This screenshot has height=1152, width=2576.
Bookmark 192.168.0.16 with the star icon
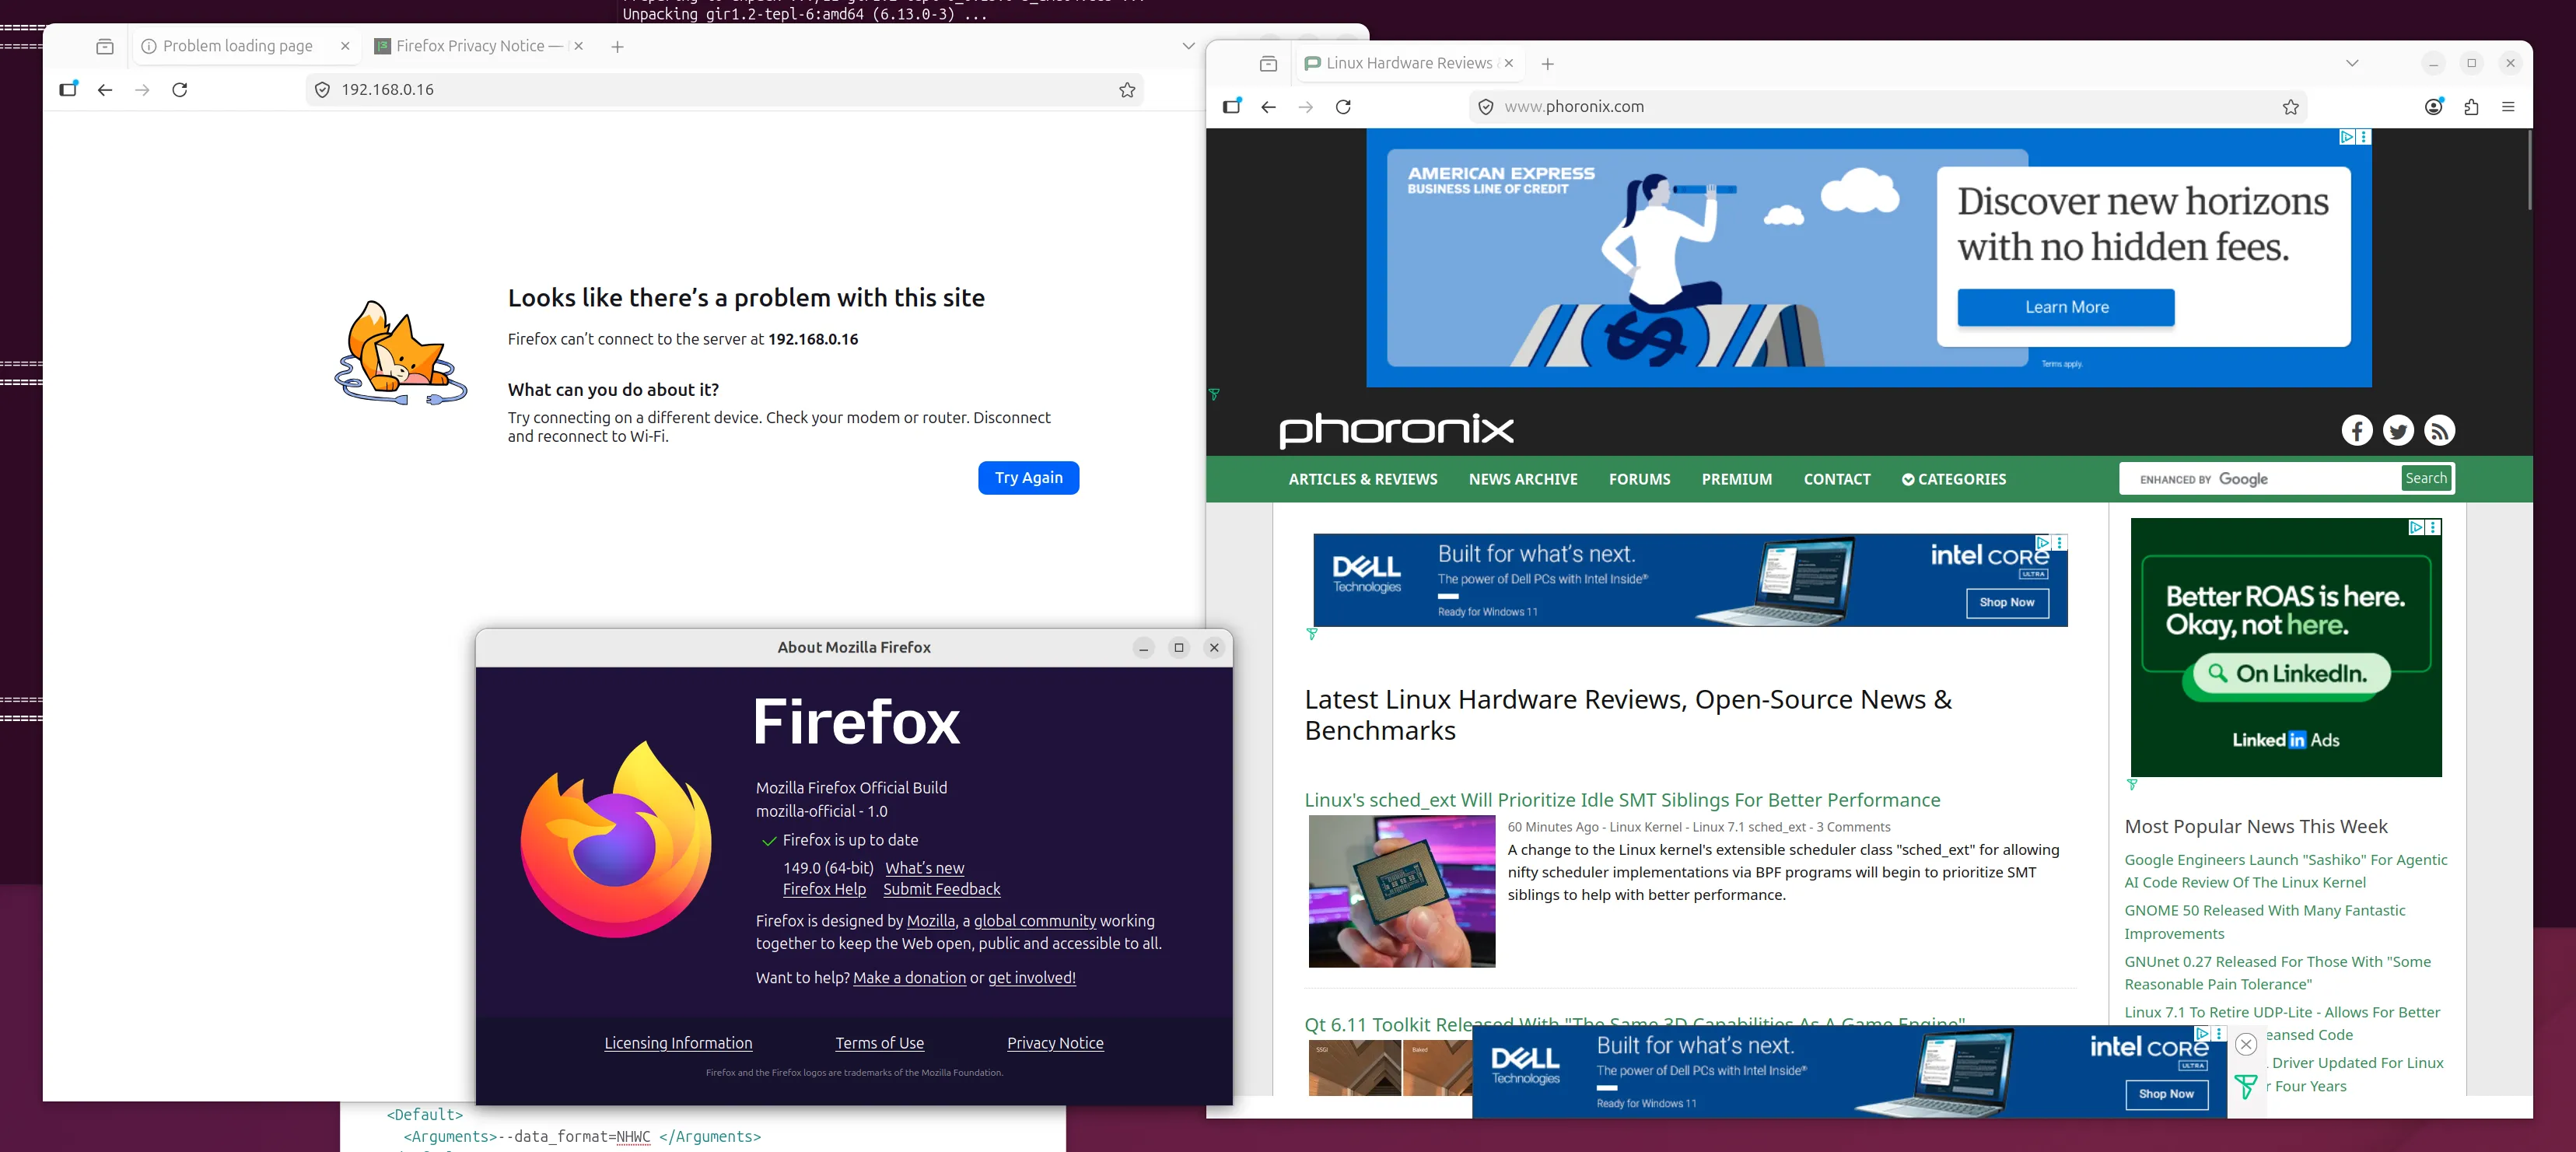click(1127, 90)
